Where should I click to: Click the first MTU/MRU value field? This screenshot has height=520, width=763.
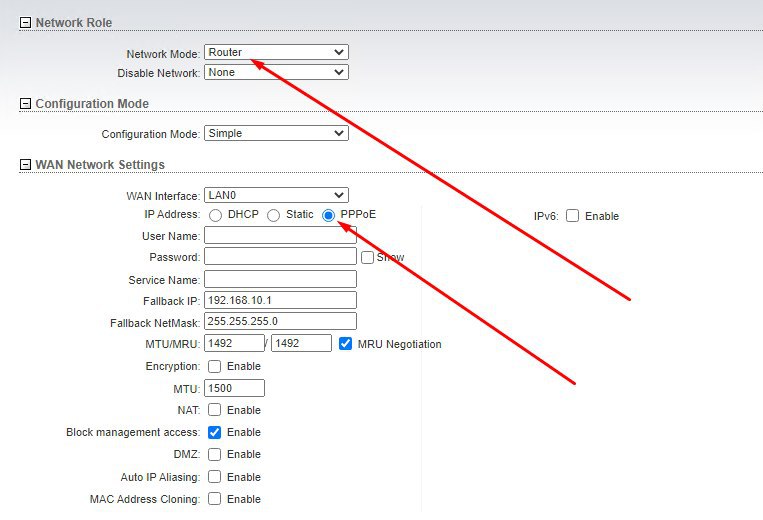234,343
